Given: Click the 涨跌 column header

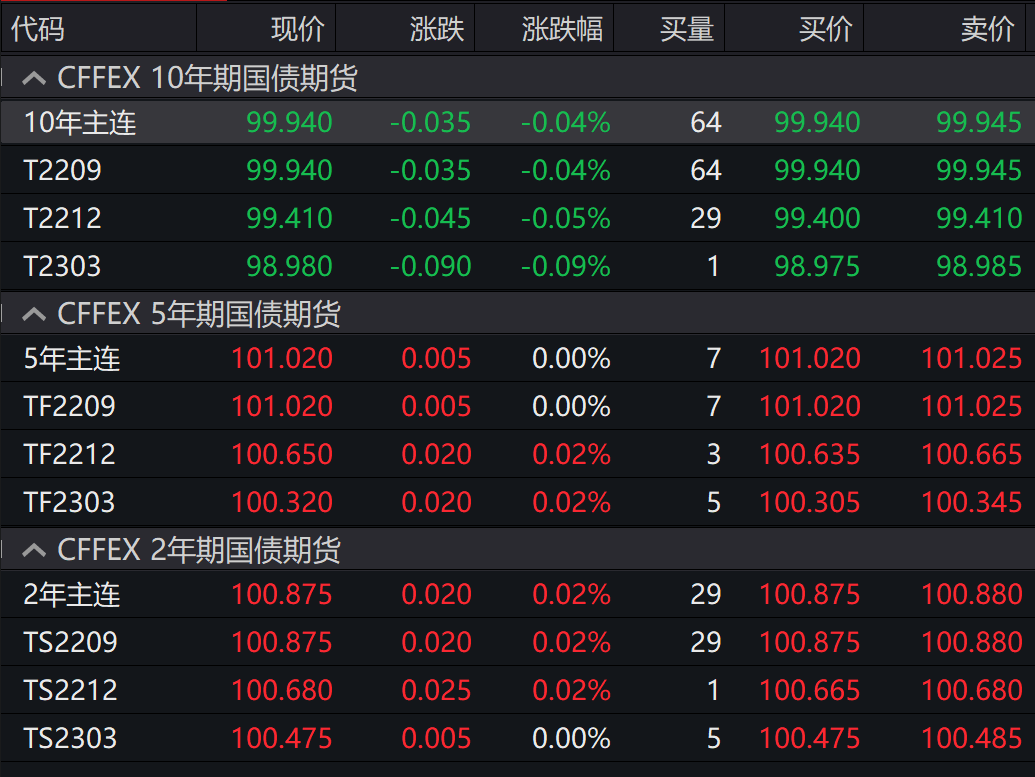Looking at the screenshot, I should pyautogui.click(x=437, y=29).
